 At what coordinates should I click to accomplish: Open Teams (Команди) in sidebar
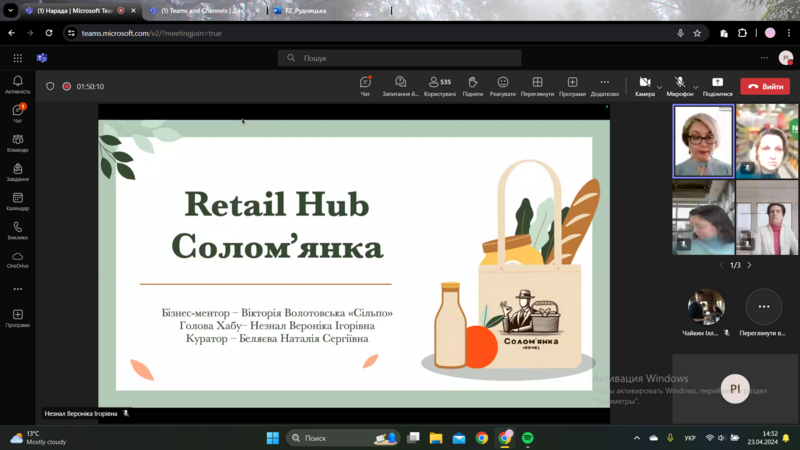[17, 143]
